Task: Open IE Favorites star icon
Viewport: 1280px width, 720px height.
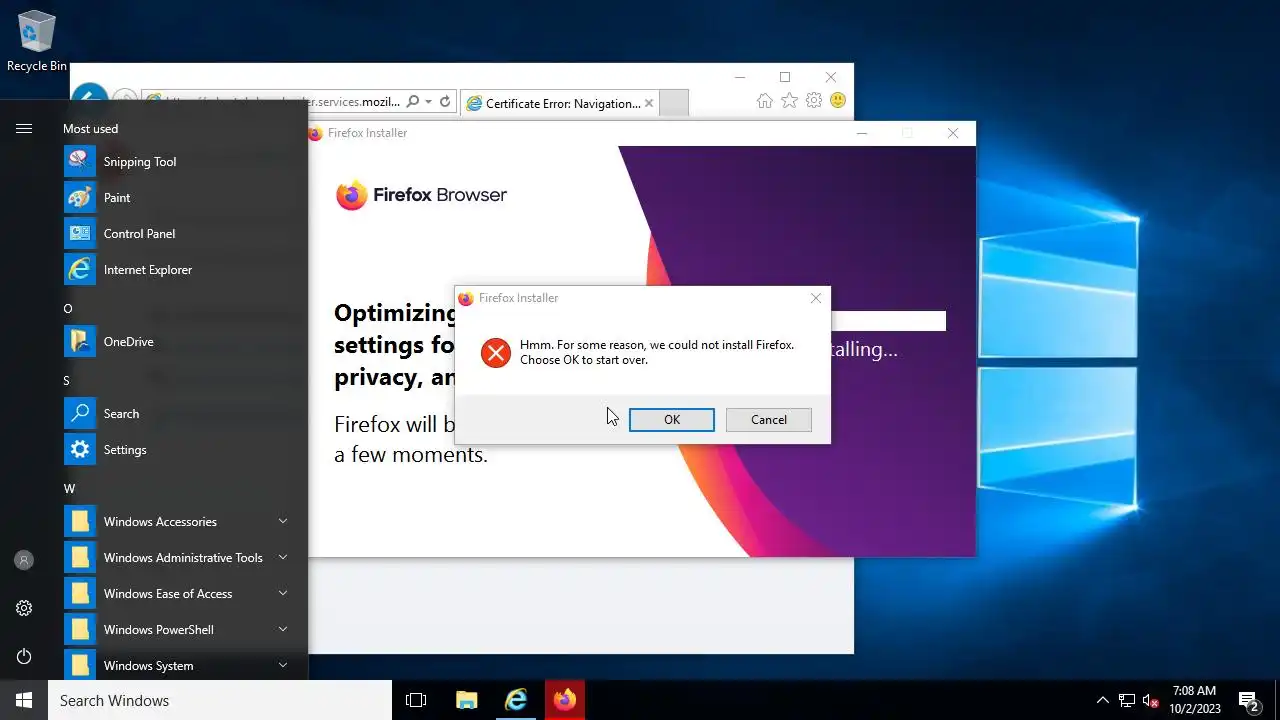Action: (x=789, y=101)
